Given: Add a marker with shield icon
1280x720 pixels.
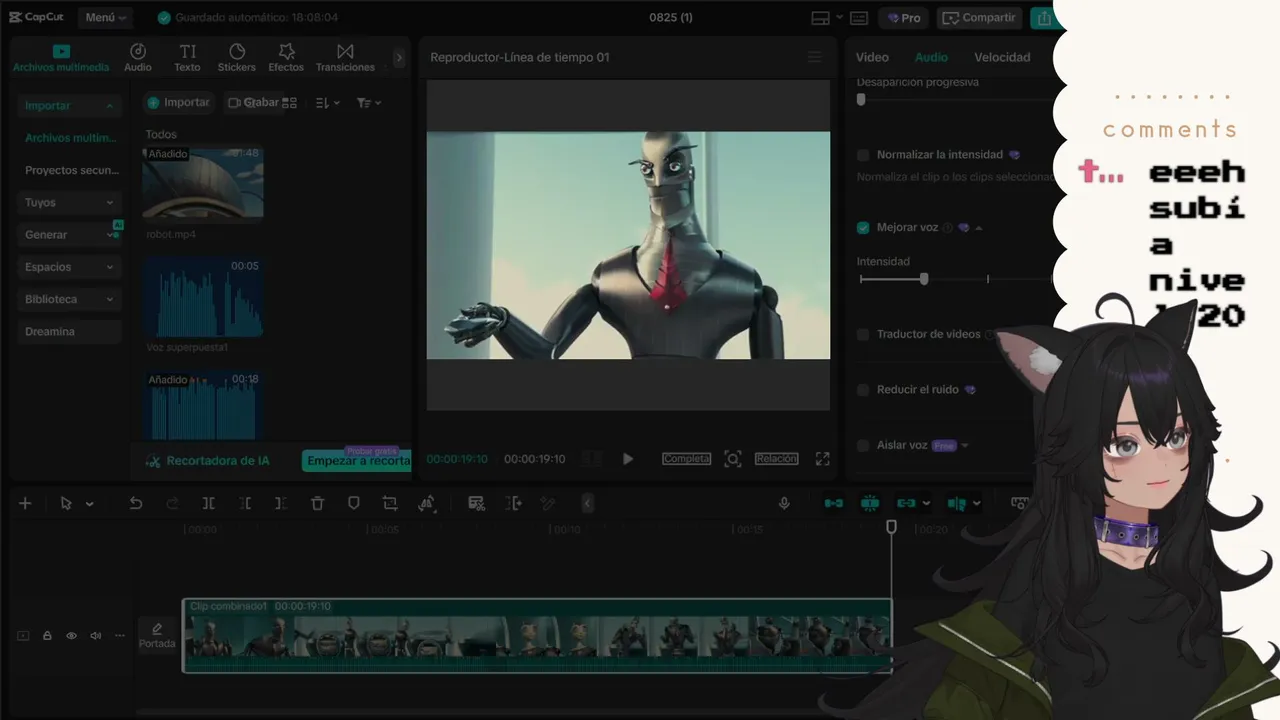Looking at the screenshot, I should pyautogui.click(x=354, y=503).
